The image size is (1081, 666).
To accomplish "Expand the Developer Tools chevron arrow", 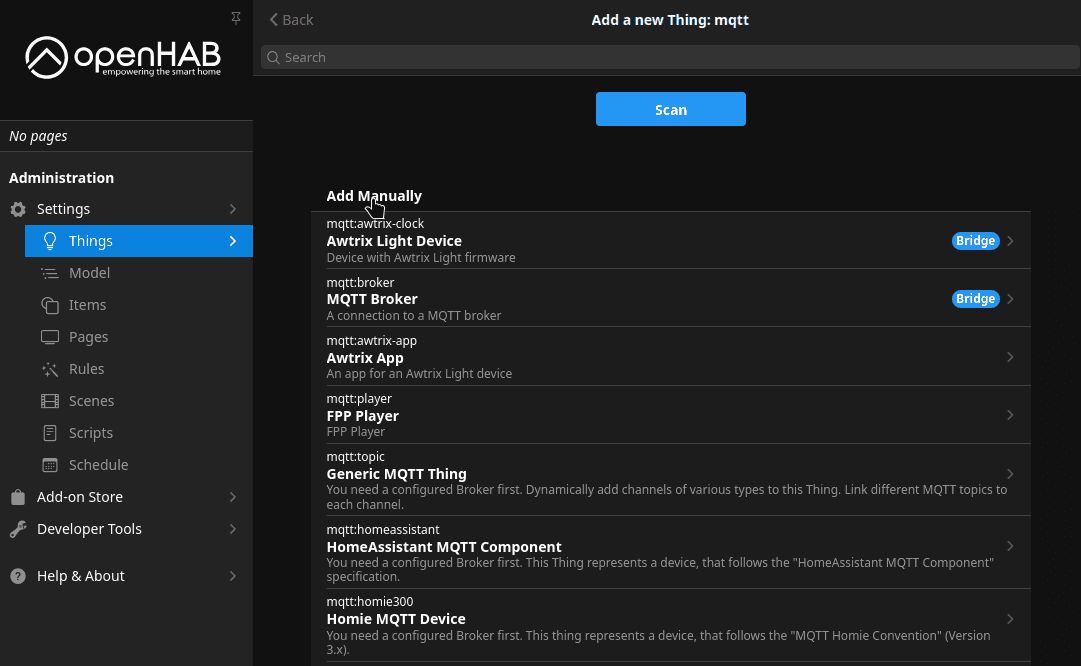I will click(233, 529).
